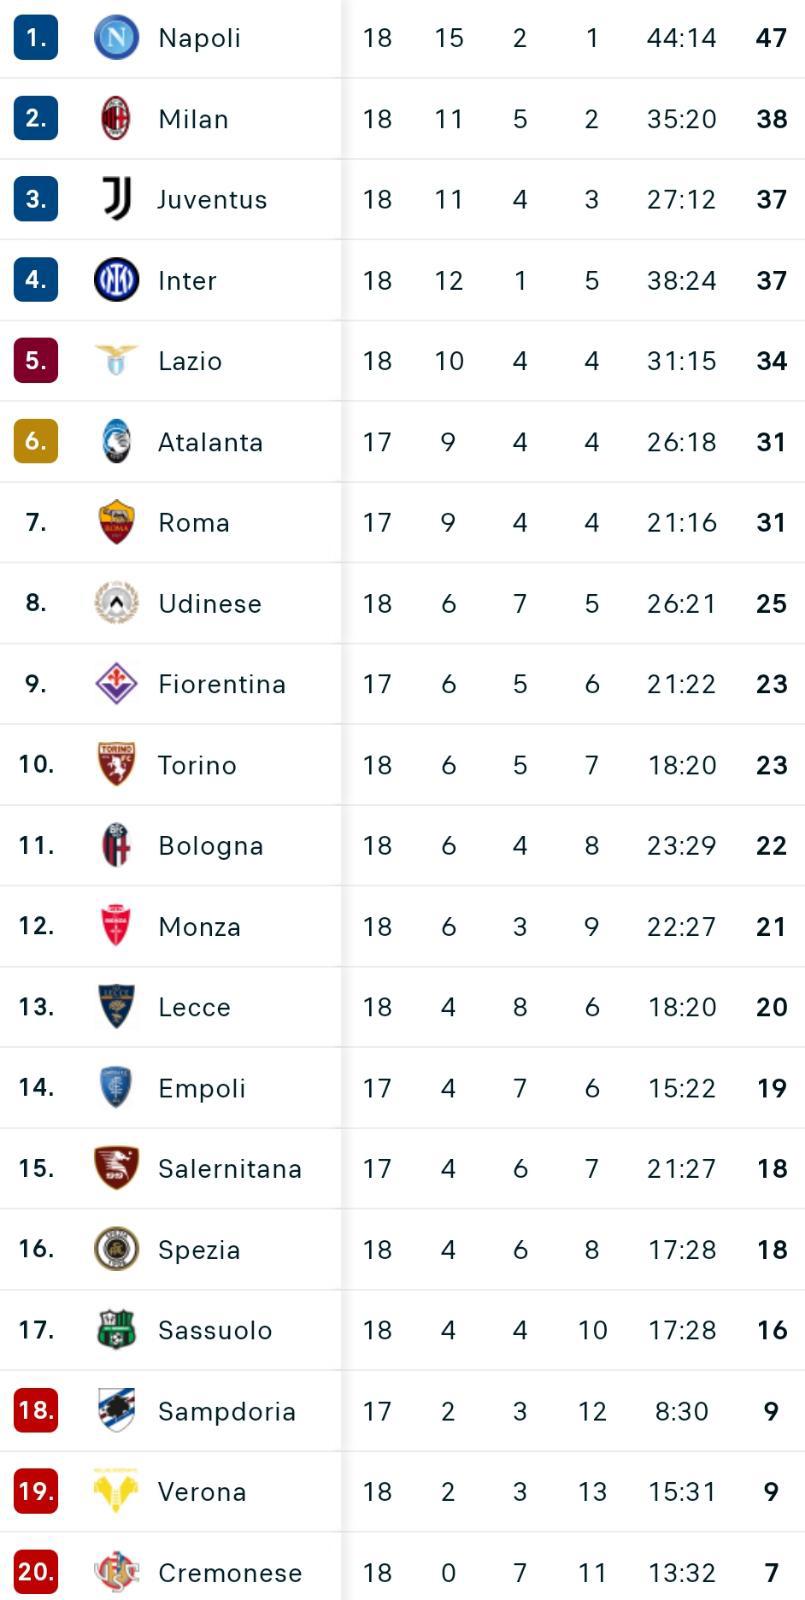Select the Salernitana team row name
The height and width of the screenshot is (1600, 805).
230,1169
